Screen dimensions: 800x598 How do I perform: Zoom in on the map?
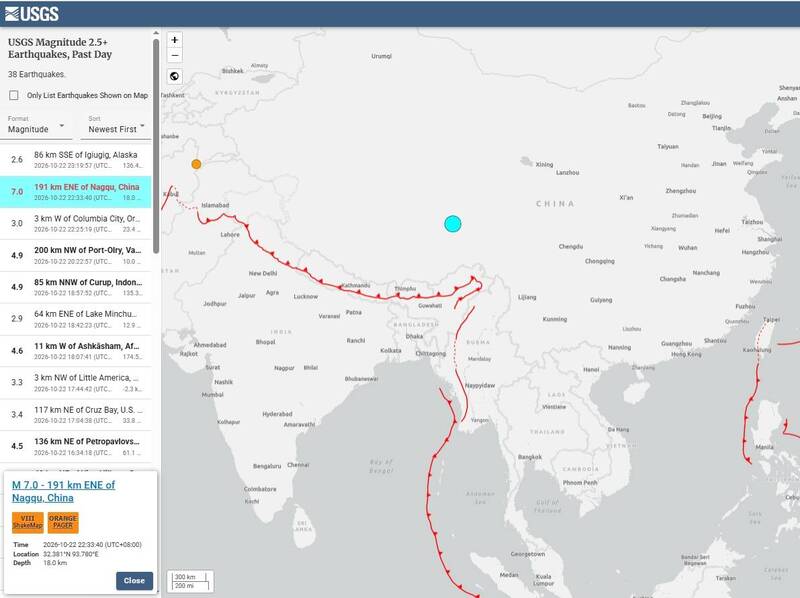(x=174, y=40)
